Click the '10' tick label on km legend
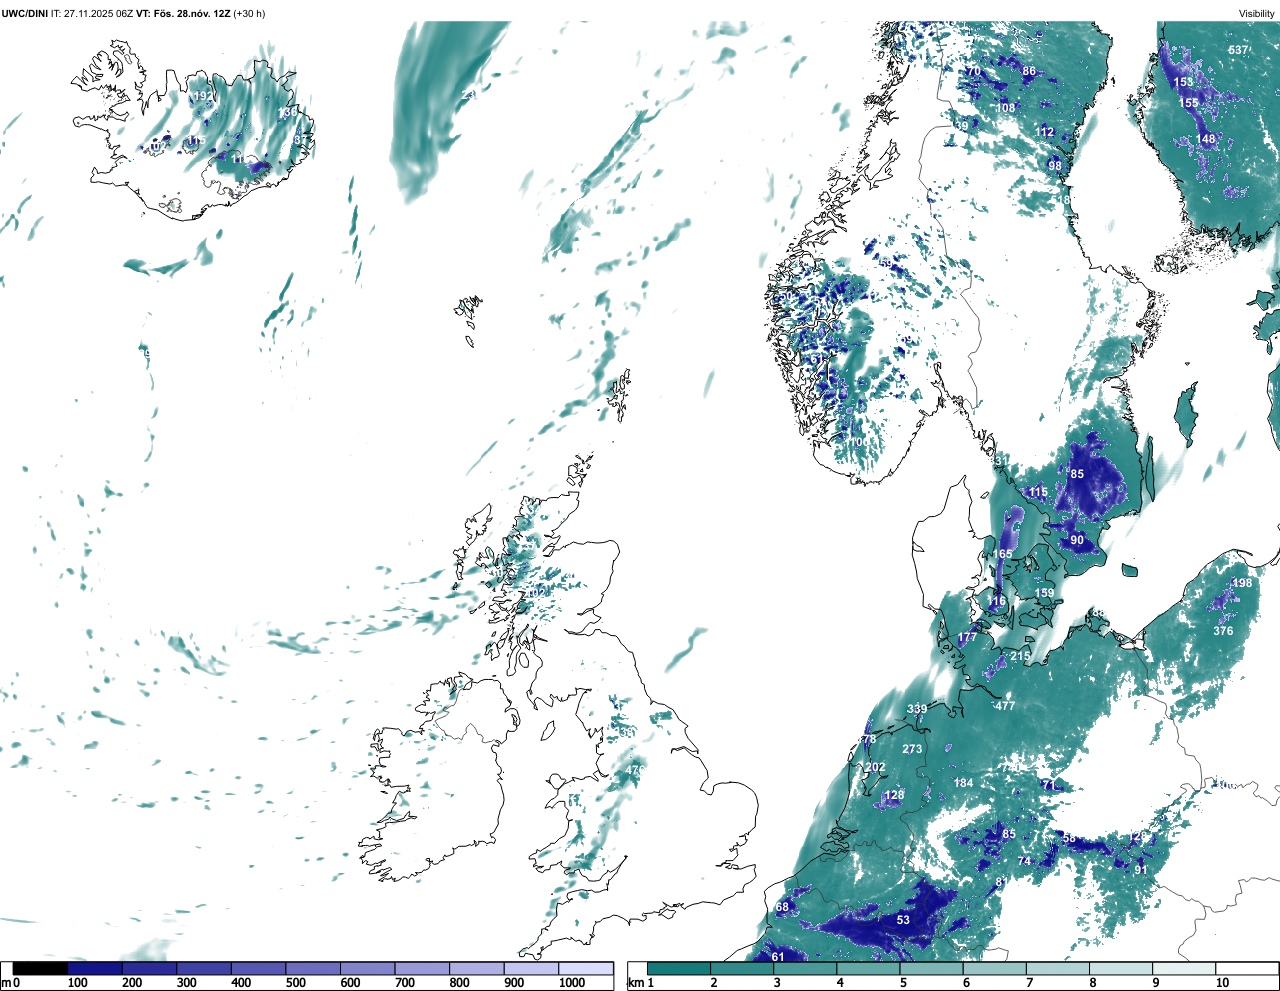The image size is (1280, 991). point(1222,983)
